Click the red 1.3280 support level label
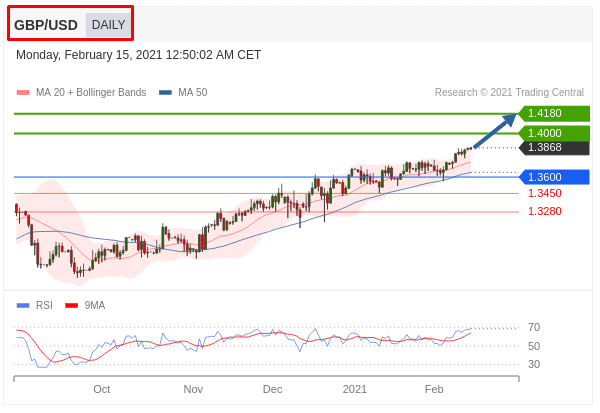The image size is (600, 413). [x=544, y=211]
